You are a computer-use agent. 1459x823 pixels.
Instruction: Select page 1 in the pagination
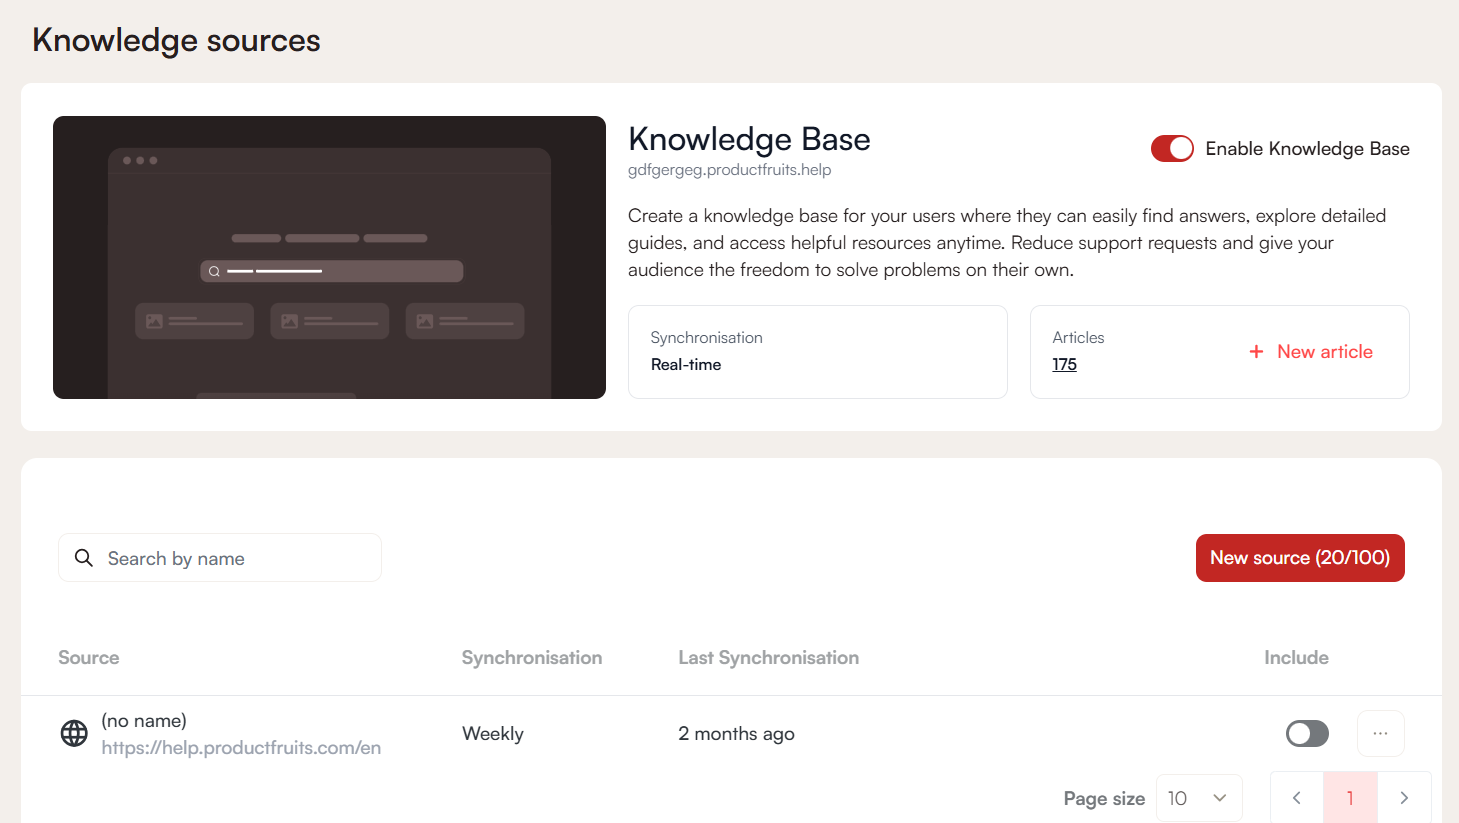[x=1350, y=797]
